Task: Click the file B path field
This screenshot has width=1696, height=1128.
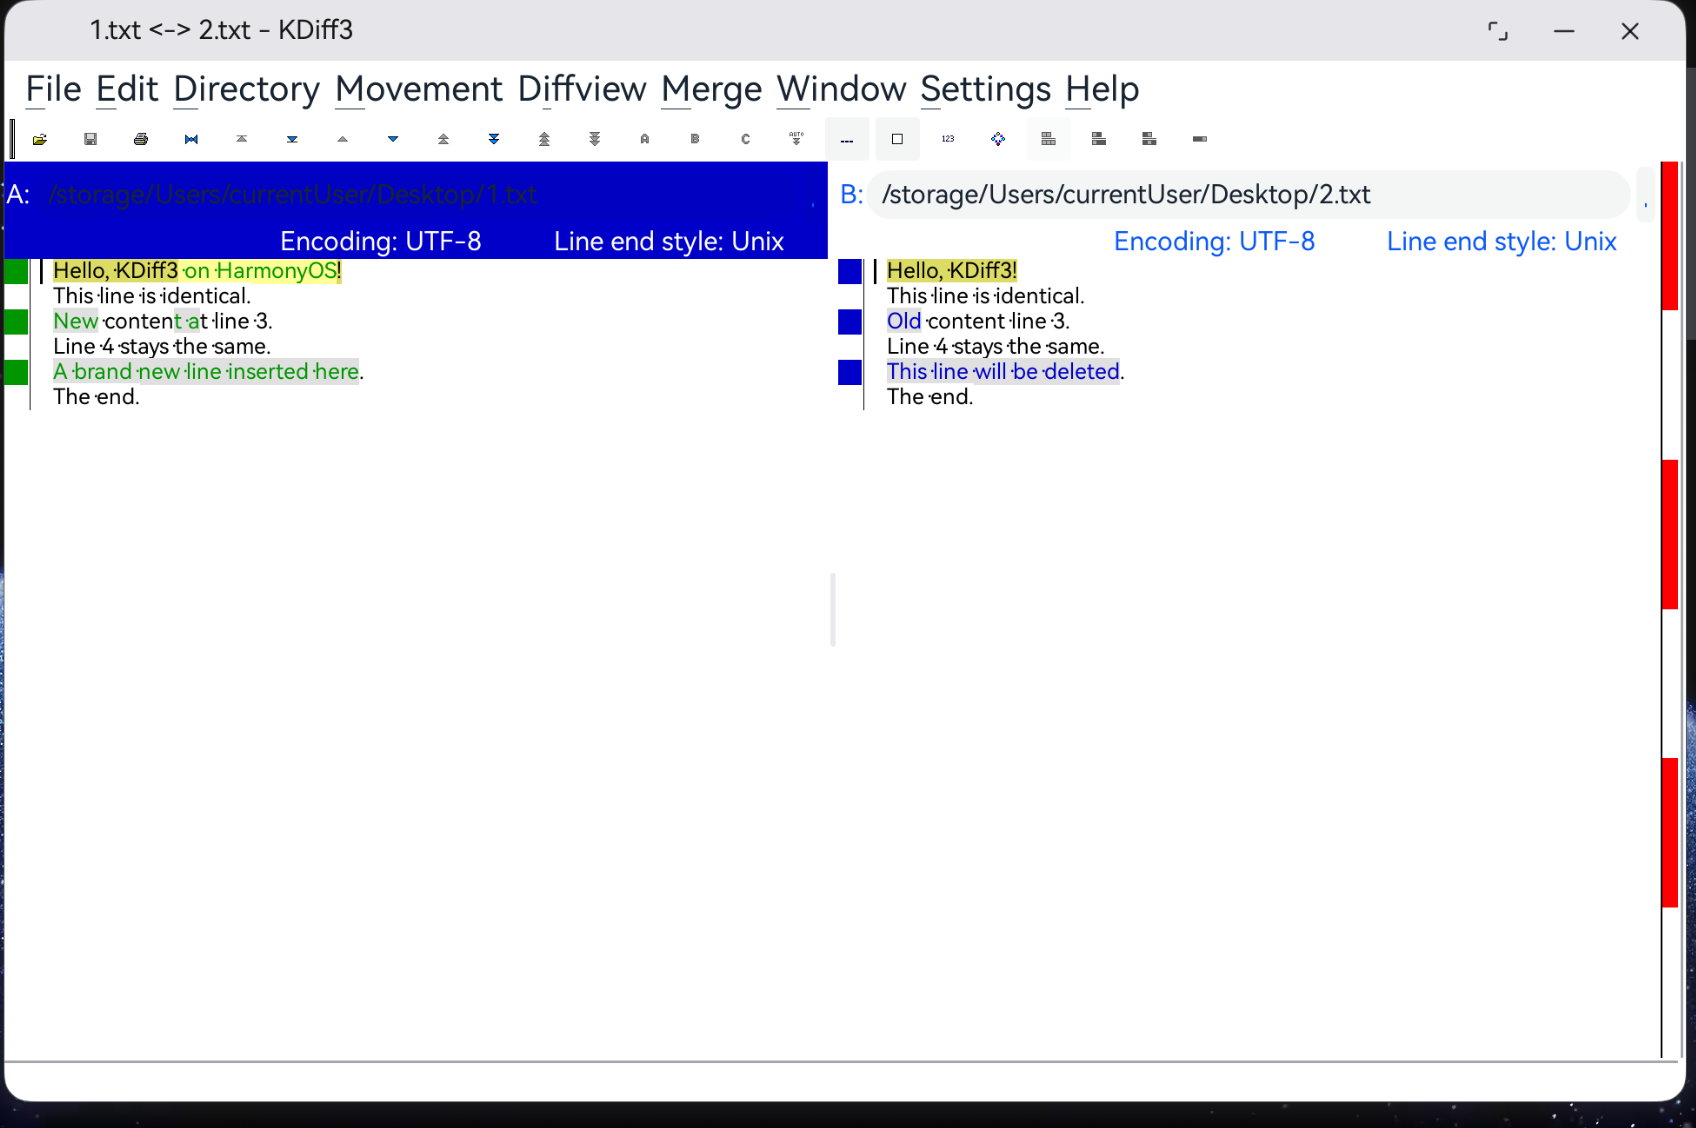Action: pos(1249,194)
